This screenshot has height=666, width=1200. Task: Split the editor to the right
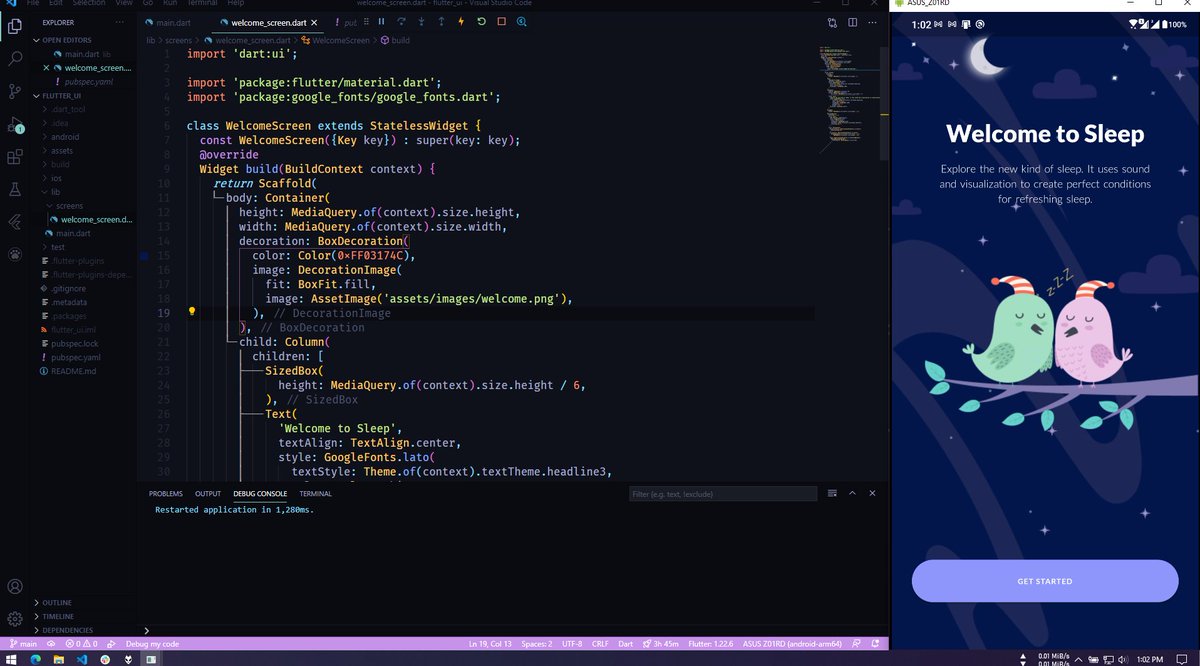click(x=853, y=22)
